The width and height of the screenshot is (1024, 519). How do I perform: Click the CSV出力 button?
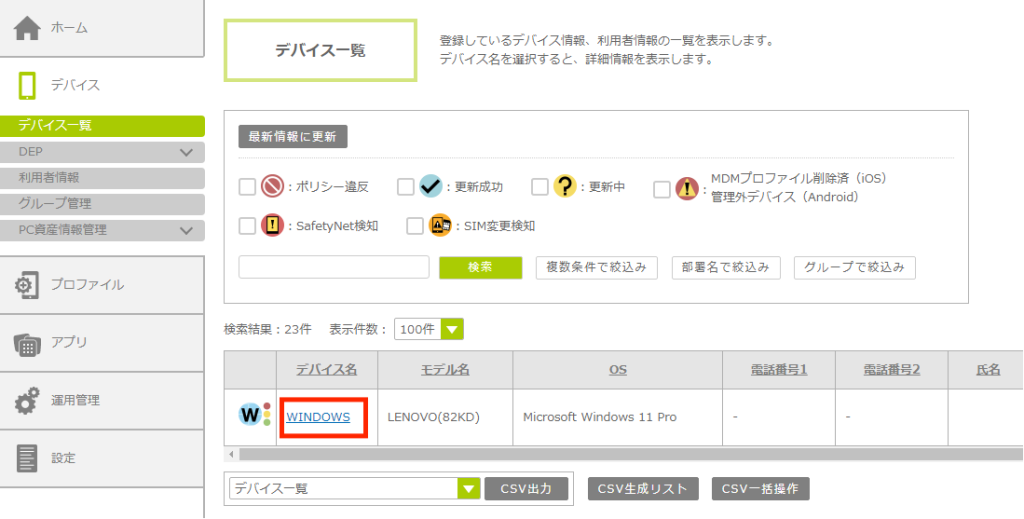(526, 489)
